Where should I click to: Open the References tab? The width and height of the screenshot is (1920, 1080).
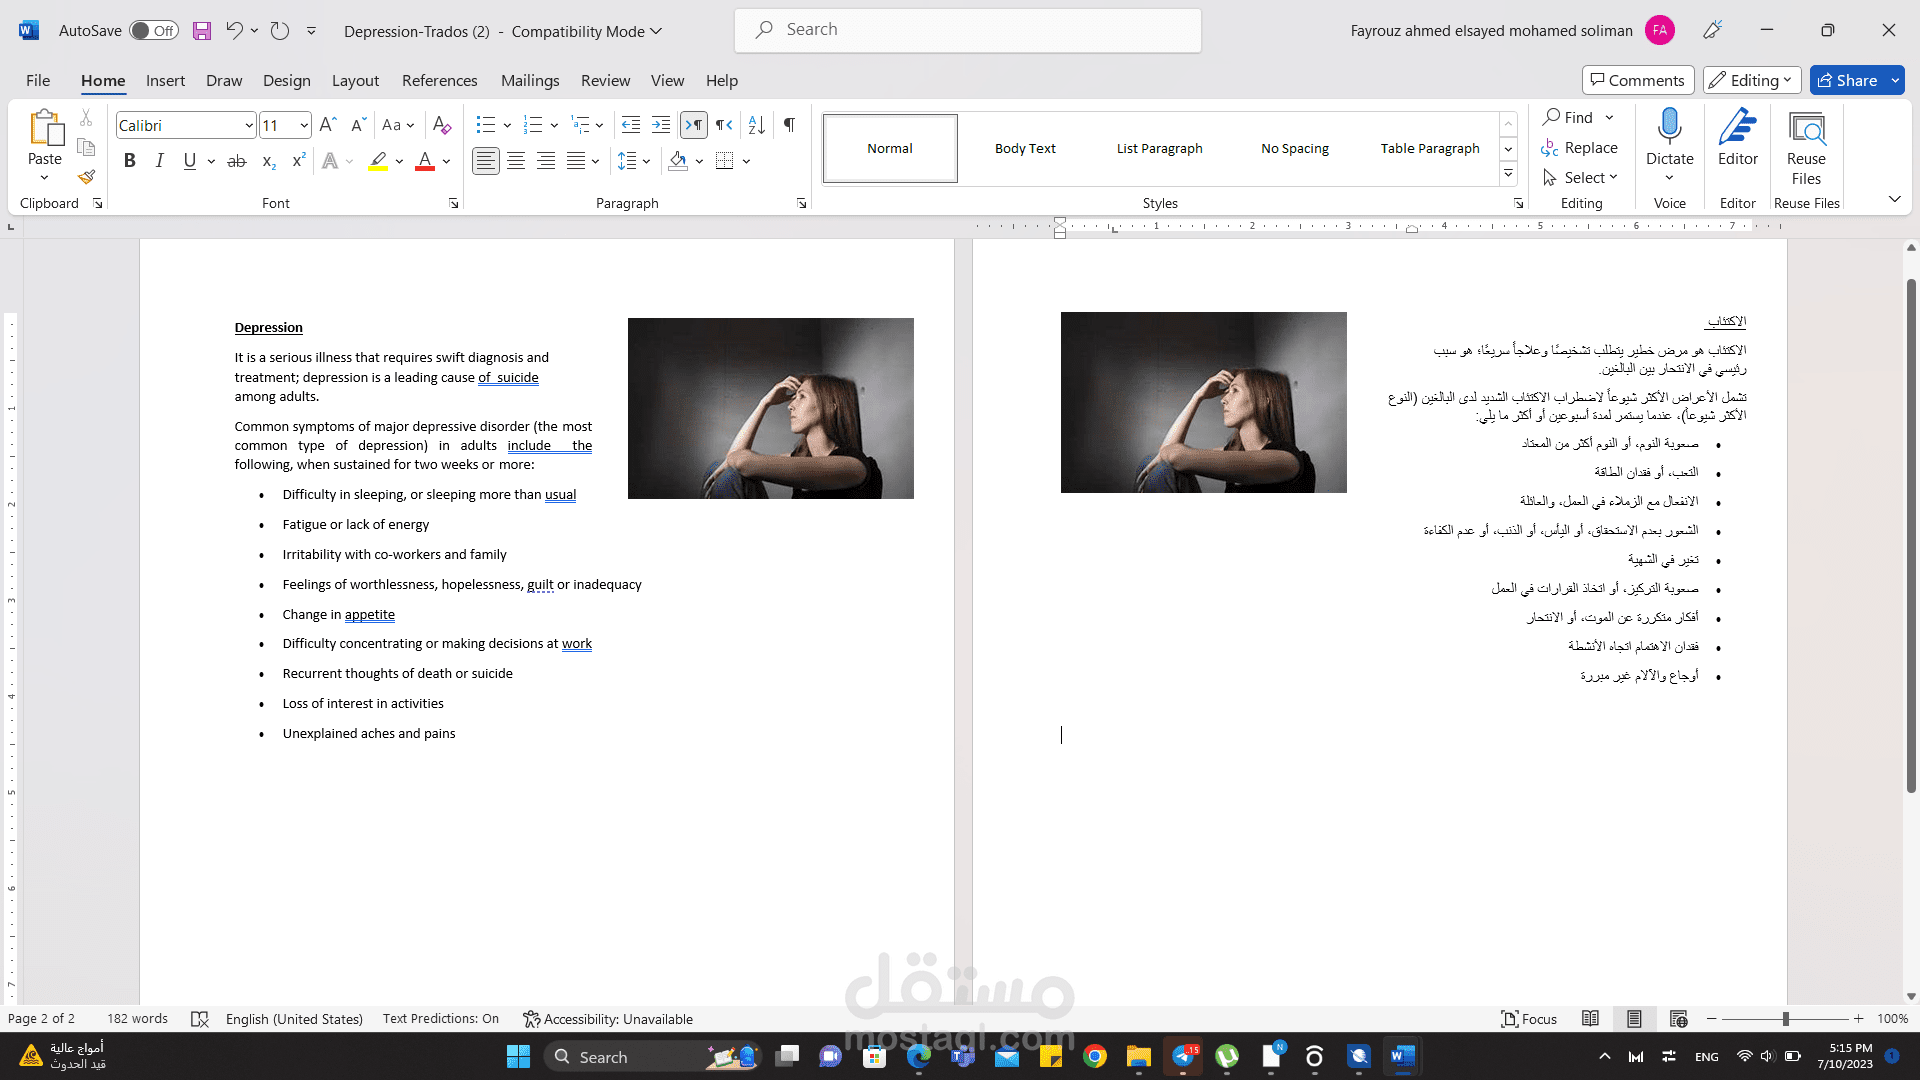[x=439, y=81]
